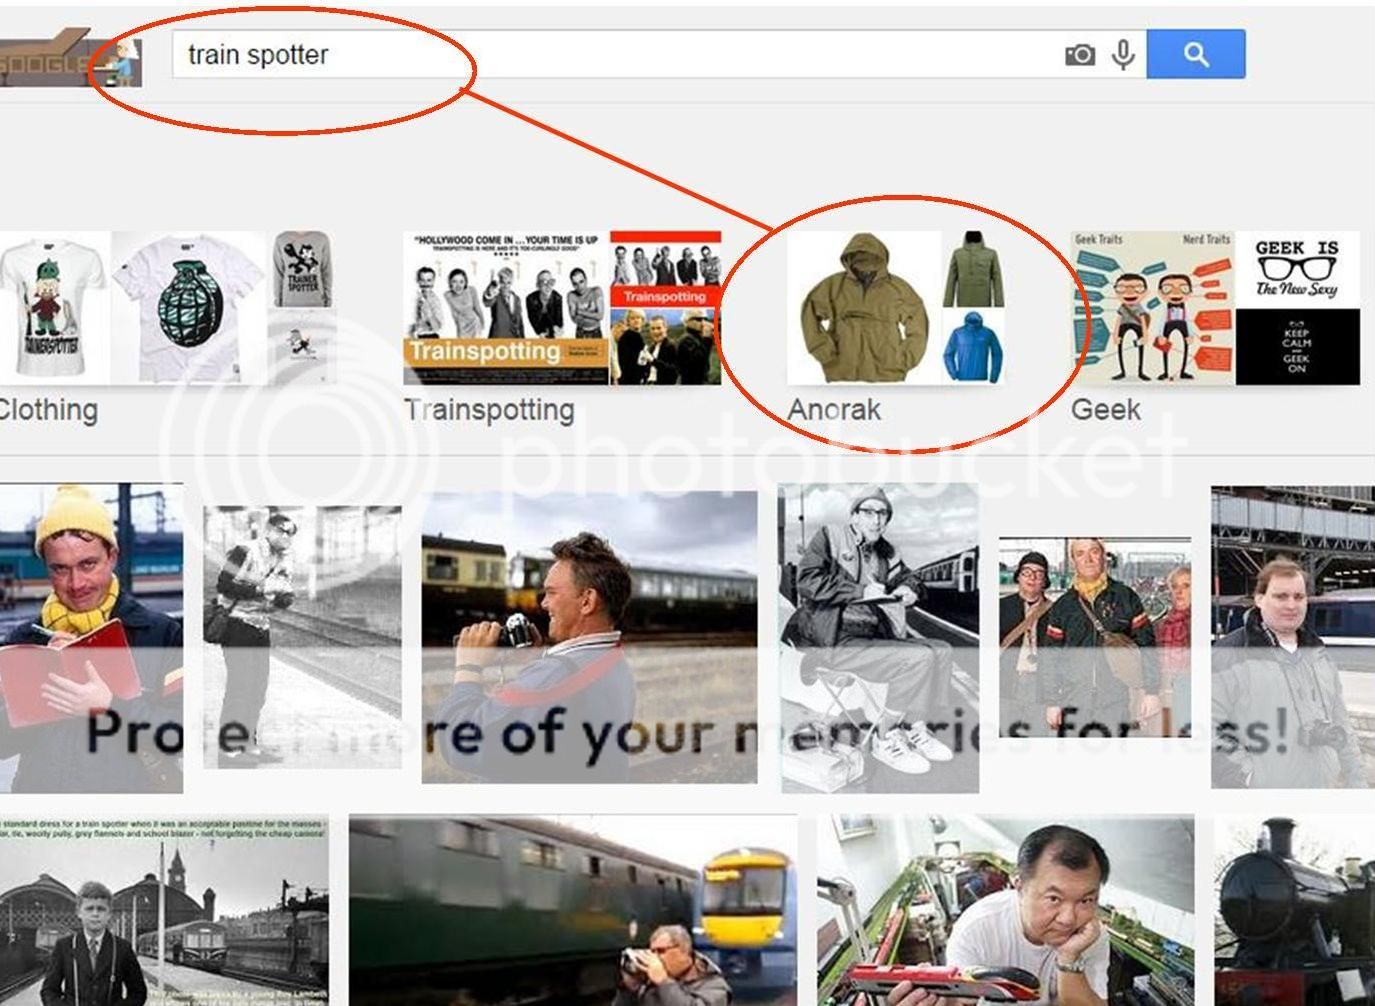Click the microphone voice search icon
The width and height of the screenshot is (1375, 1006).
click(1123, 55)
